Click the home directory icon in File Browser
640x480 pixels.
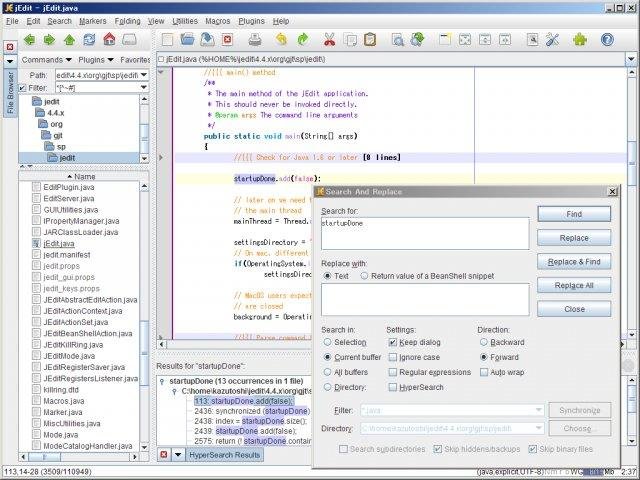click(x=109, y=39)
